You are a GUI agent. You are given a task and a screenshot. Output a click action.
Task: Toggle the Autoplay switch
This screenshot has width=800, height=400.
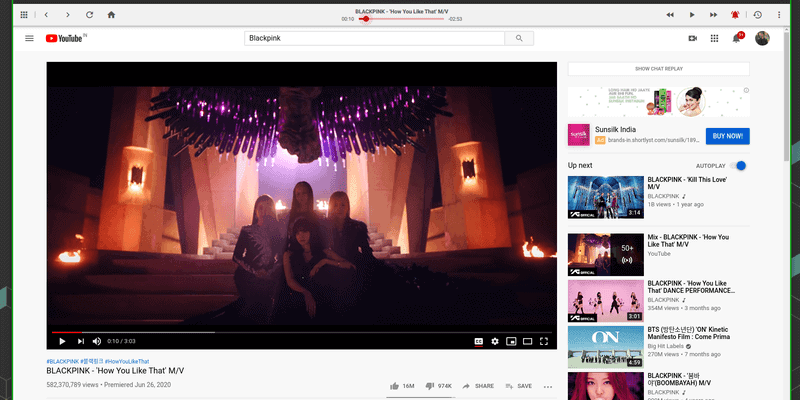pyautogui.click(x=738, y=166)
